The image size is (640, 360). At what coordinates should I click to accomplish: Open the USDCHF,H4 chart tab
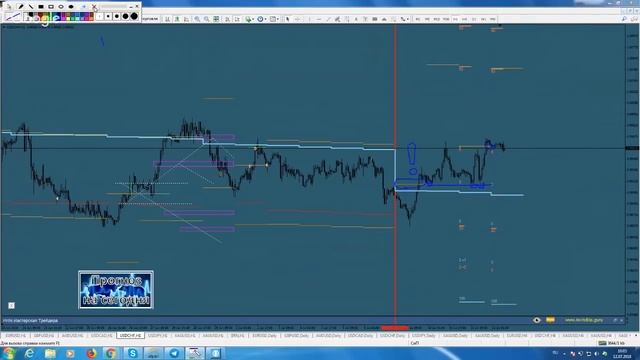coord(545,336)
